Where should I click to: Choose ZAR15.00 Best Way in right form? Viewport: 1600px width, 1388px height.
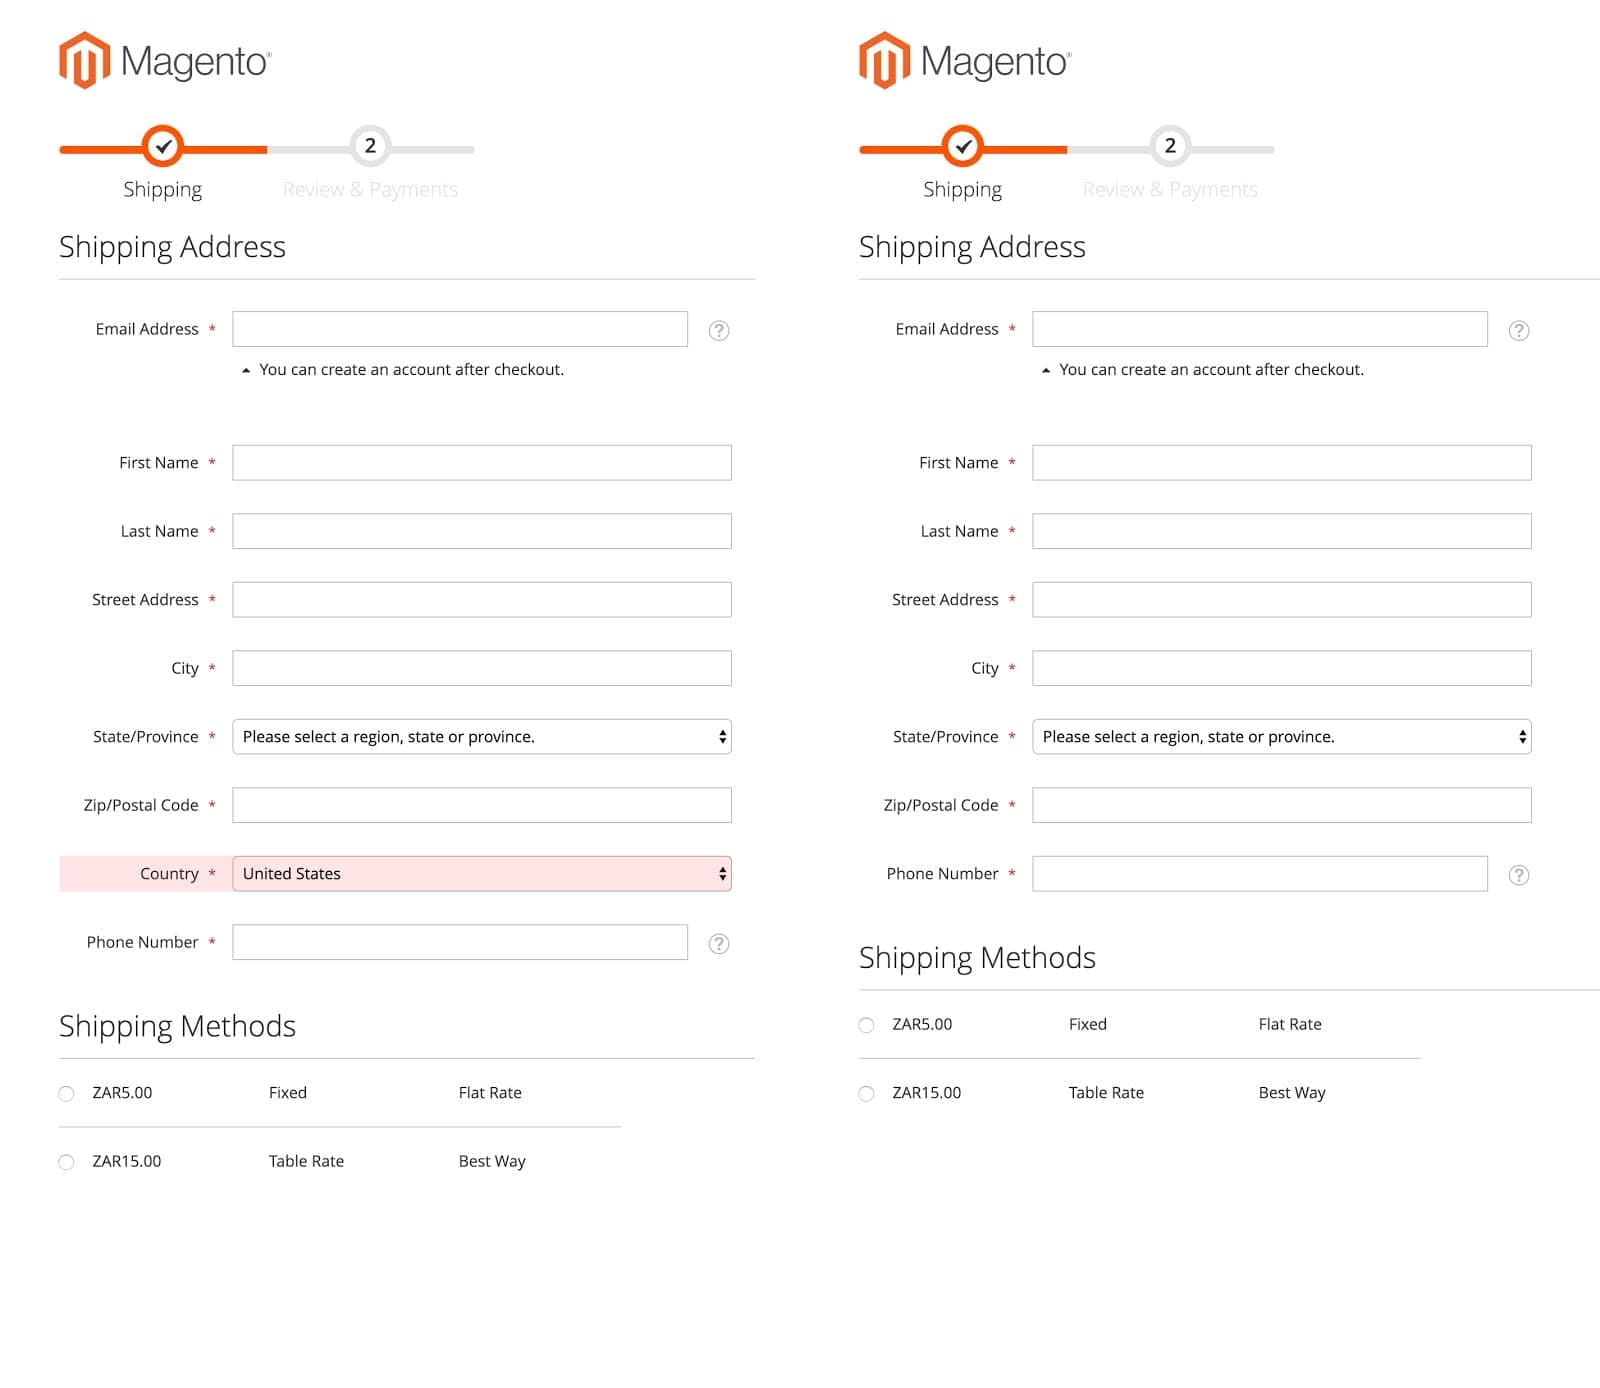coord(867,1094)
